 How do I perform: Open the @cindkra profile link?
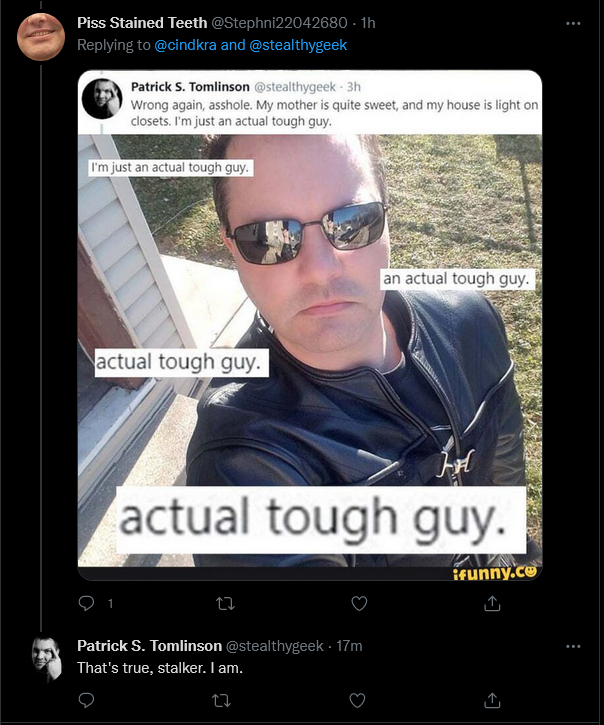click(185, 45)
